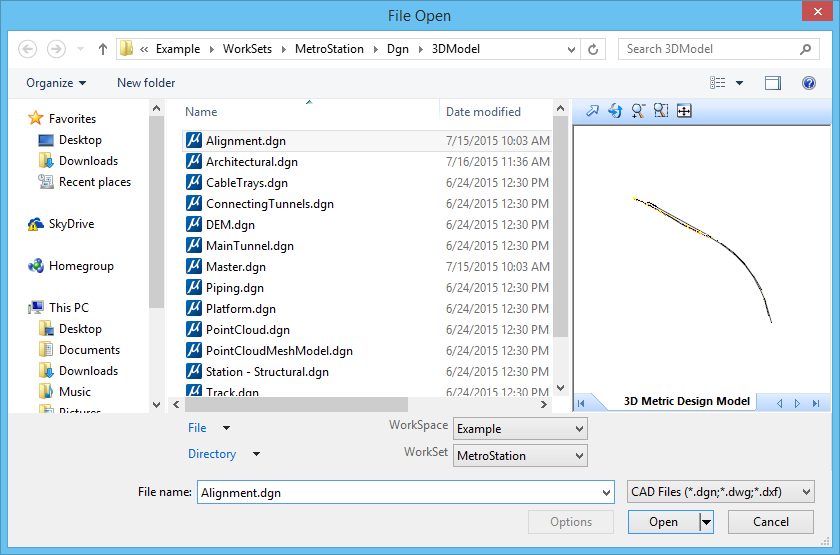Go up one folder level
The width and height of the screenshot is (840, 555).
click(x=103, y=49)
